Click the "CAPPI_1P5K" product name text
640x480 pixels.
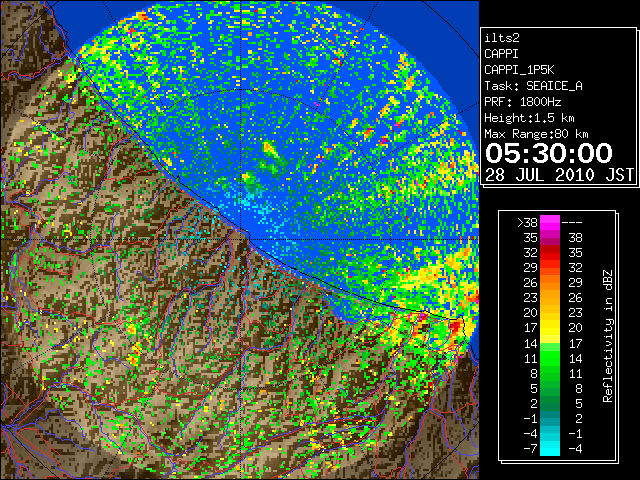519,70
